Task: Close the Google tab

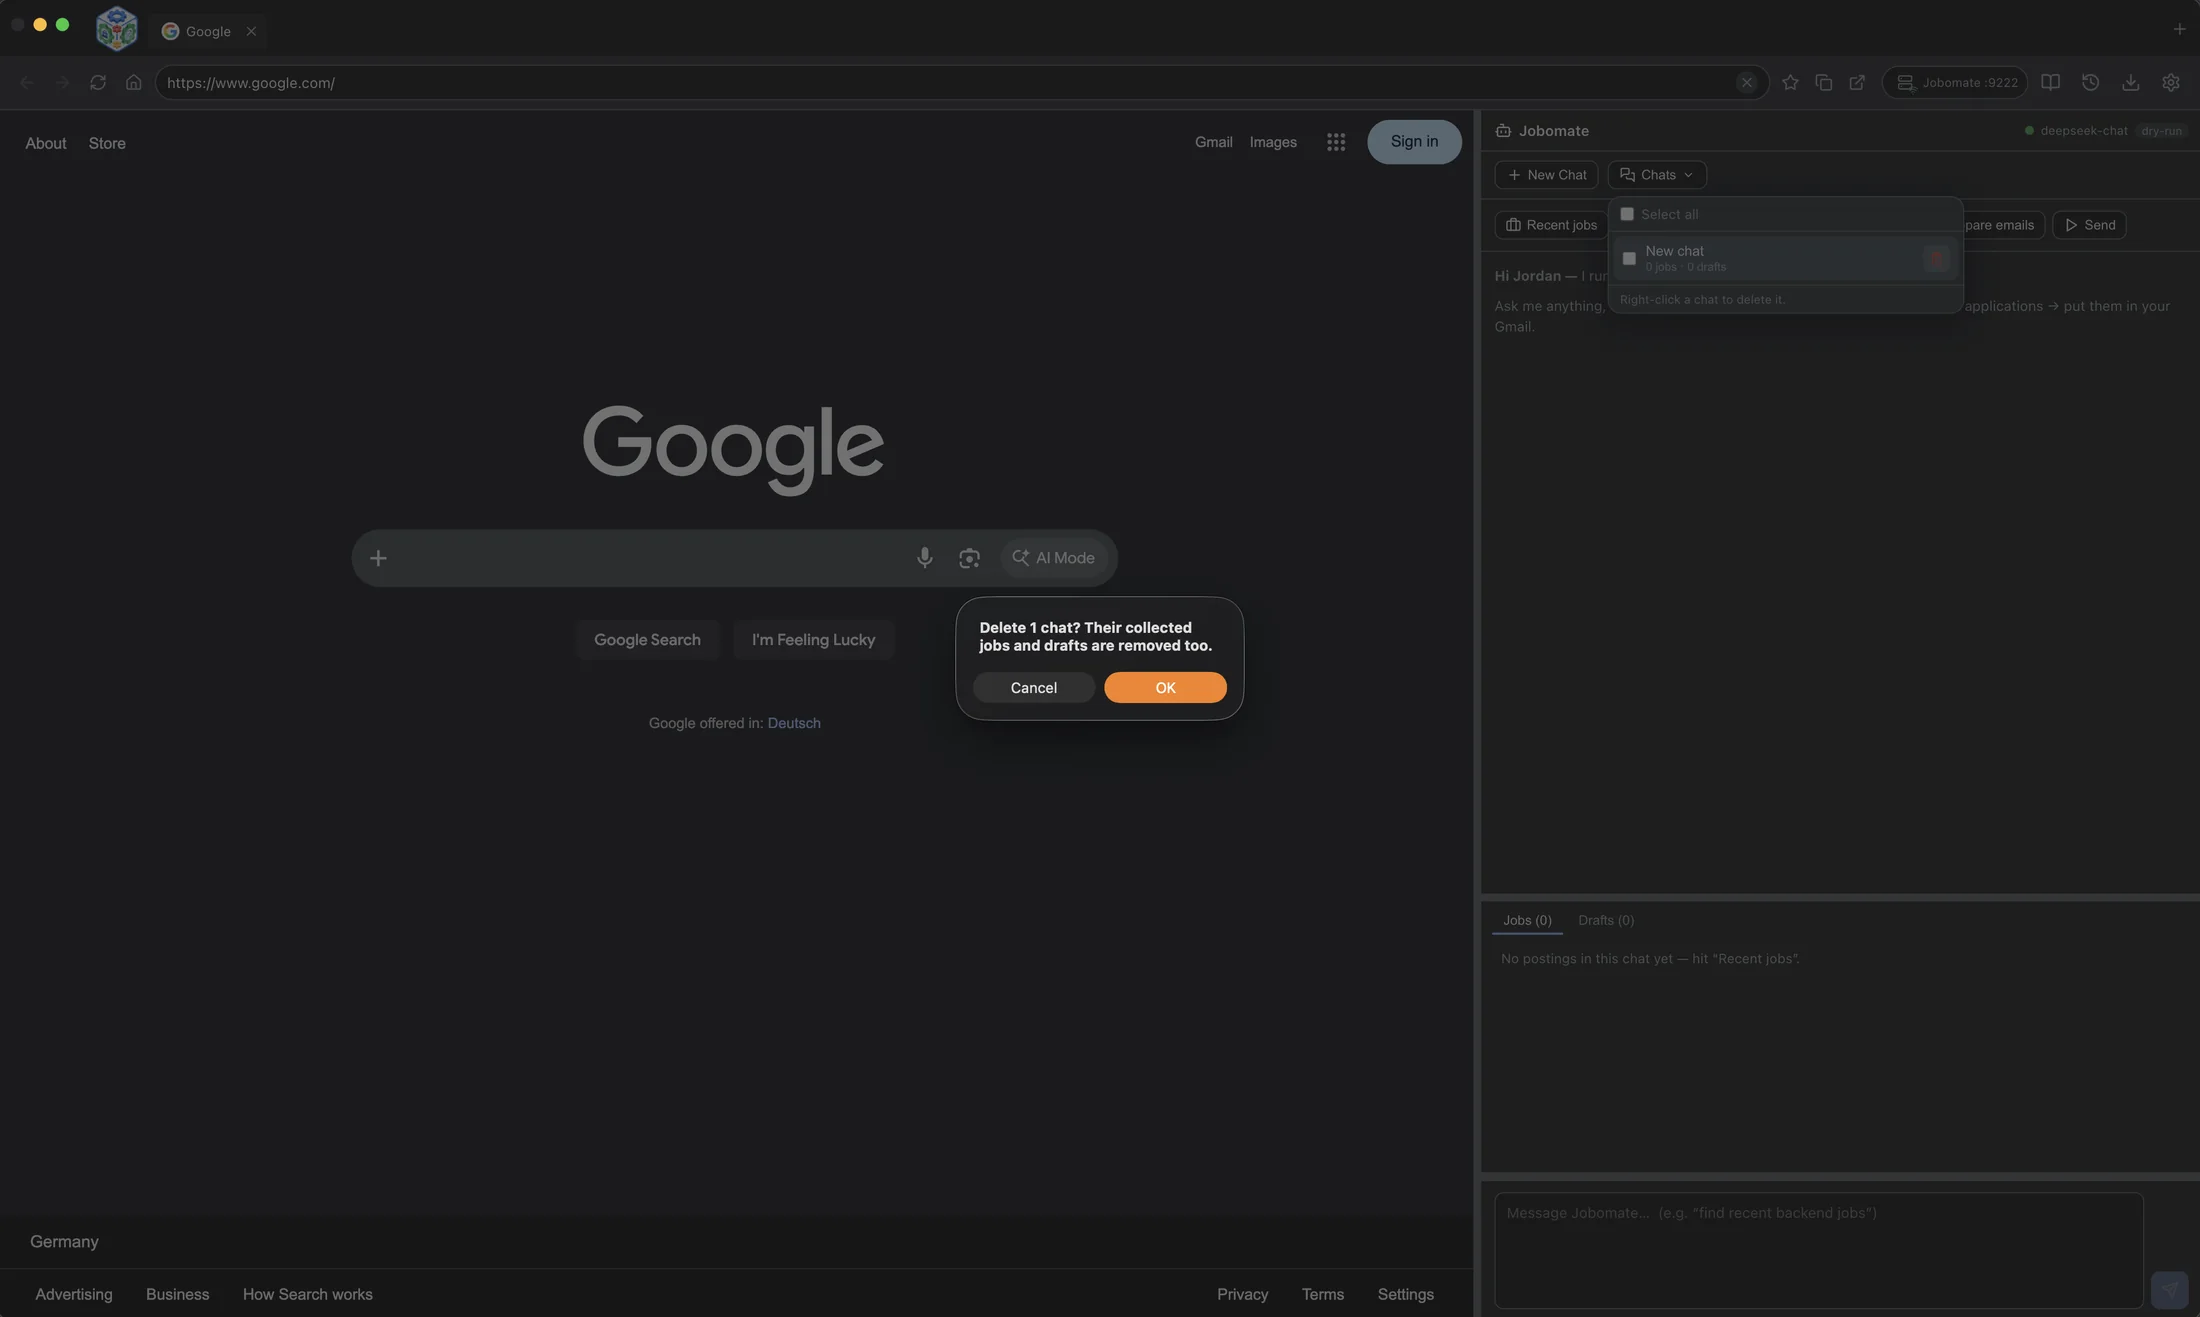Action: [251, 31]
